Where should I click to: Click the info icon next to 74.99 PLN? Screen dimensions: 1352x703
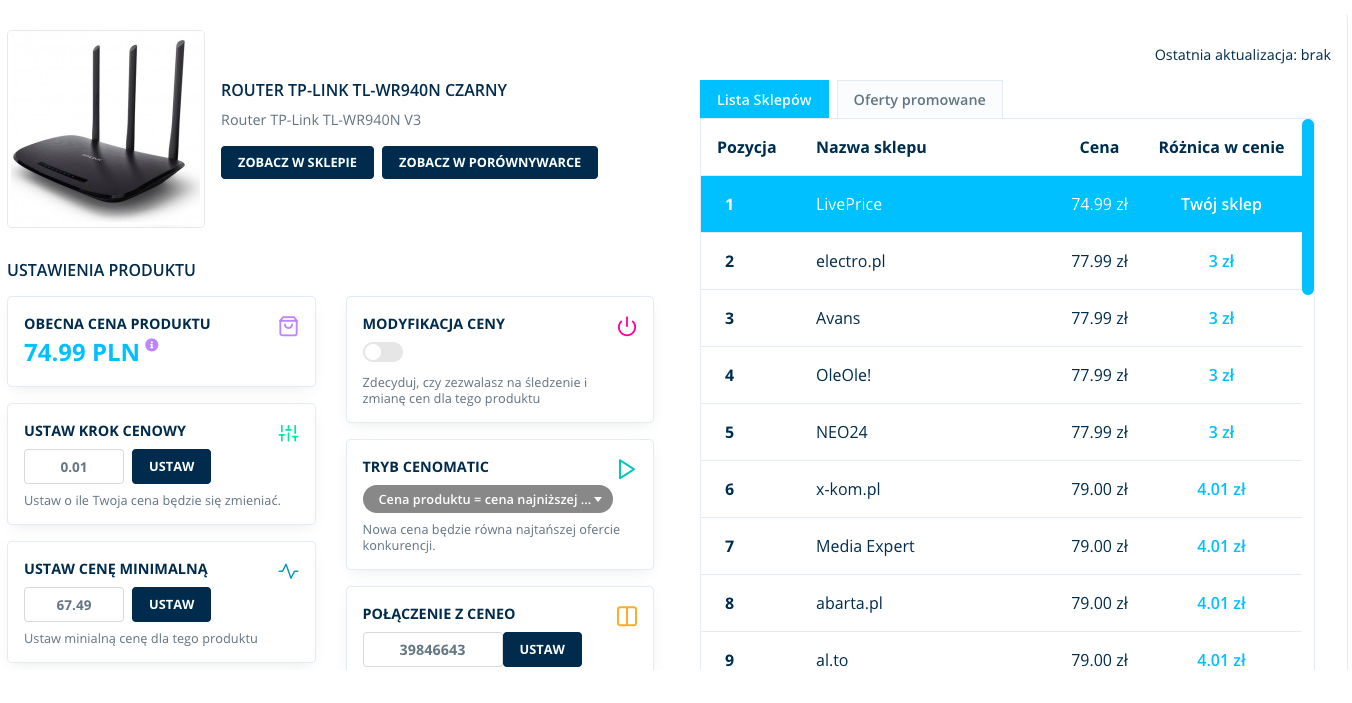click(152, 345)
